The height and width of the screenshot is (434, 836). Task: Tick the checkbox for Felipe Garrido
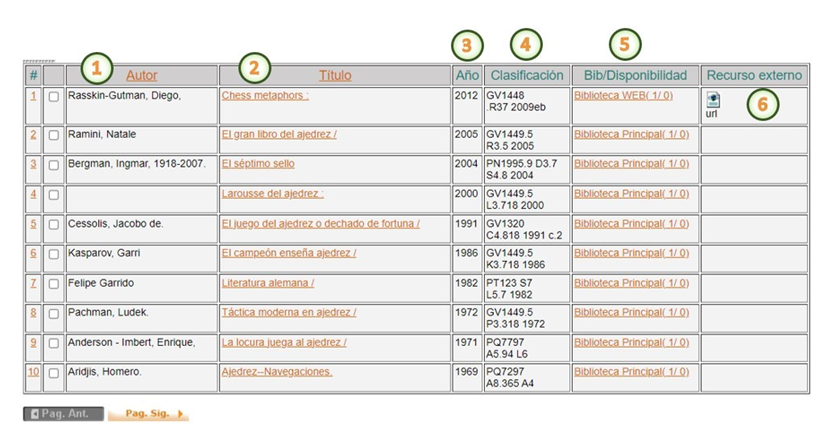pos(53,284)
